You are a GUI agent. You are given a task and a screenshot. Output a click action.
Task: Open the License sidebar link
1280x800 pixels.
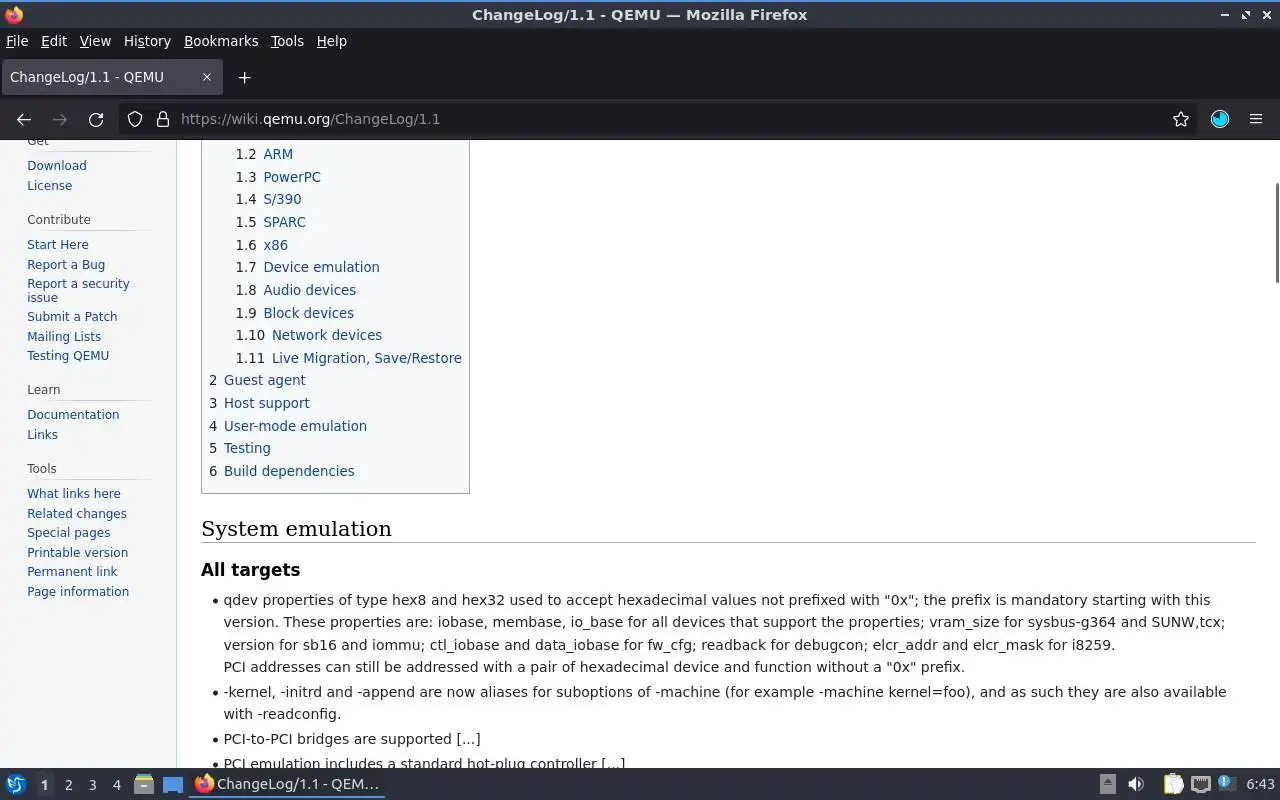point(50,186)
